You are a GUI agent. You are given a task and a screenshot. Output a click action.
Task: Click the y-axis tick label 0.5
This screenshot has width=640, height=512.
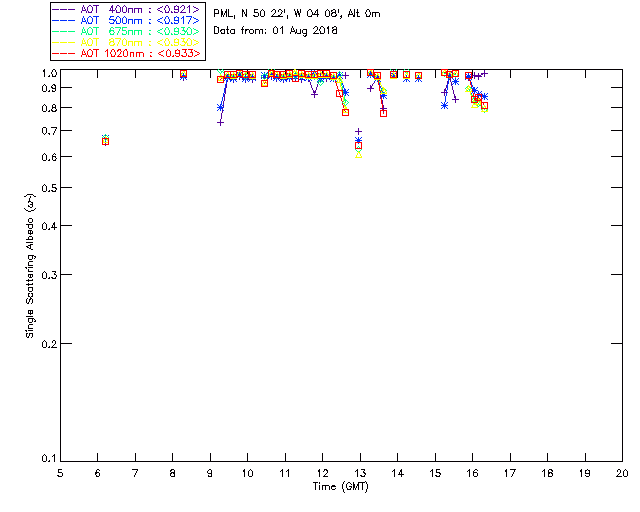click(49, 188)
